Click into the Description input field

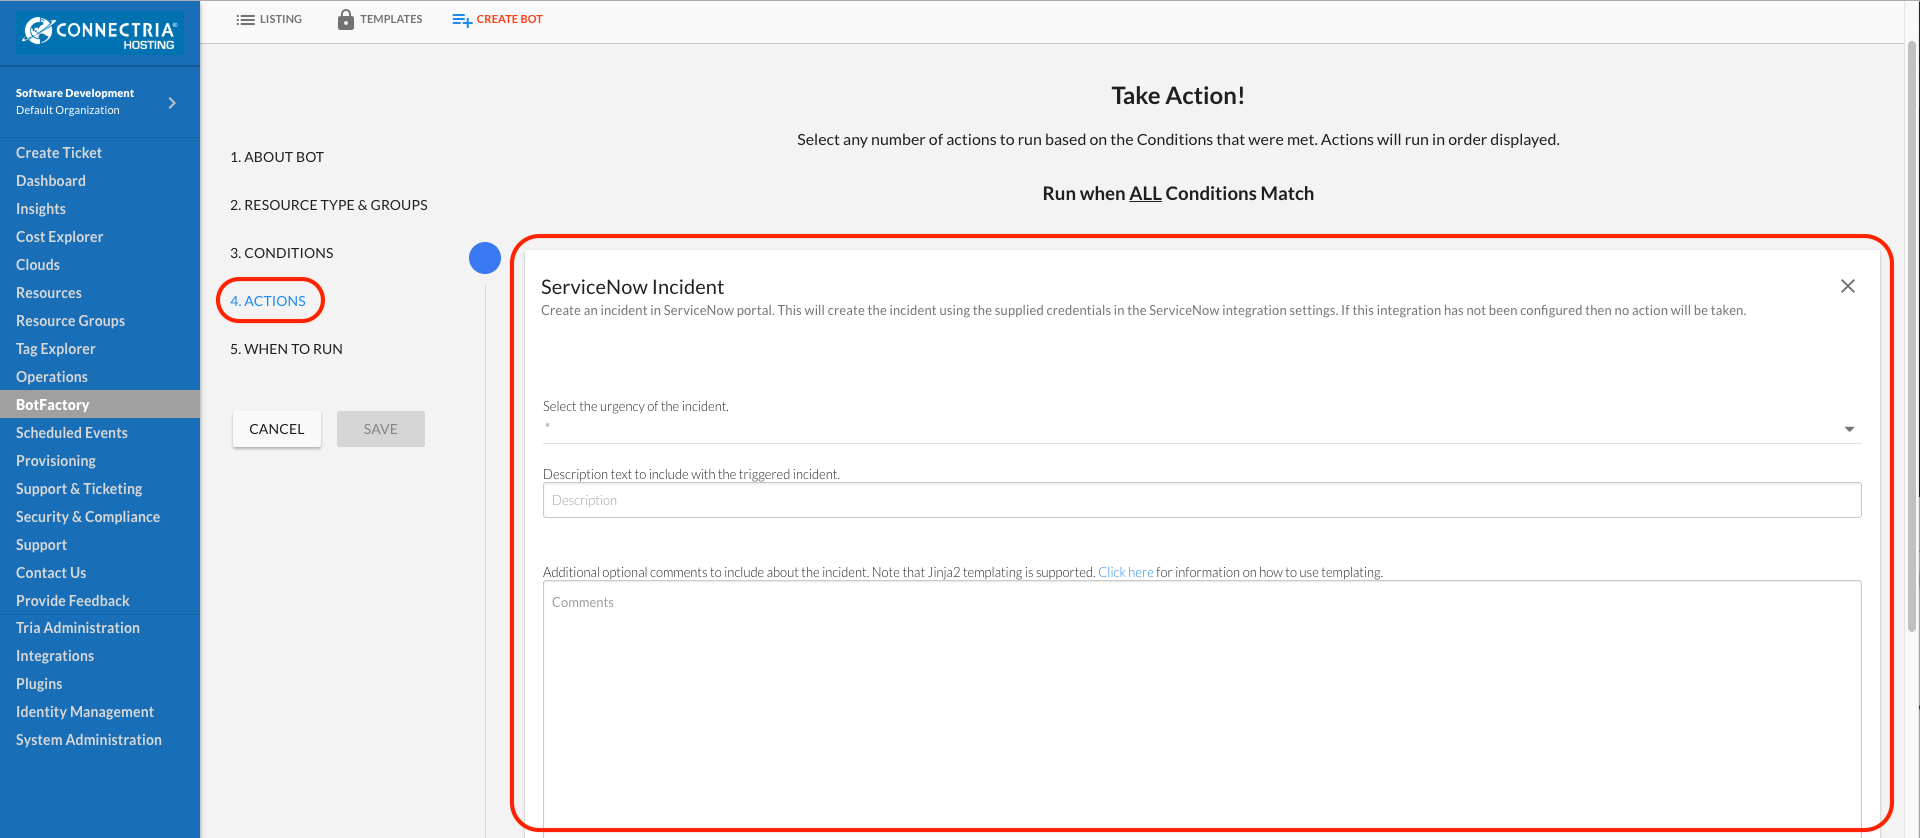[x=1202, y=500]
